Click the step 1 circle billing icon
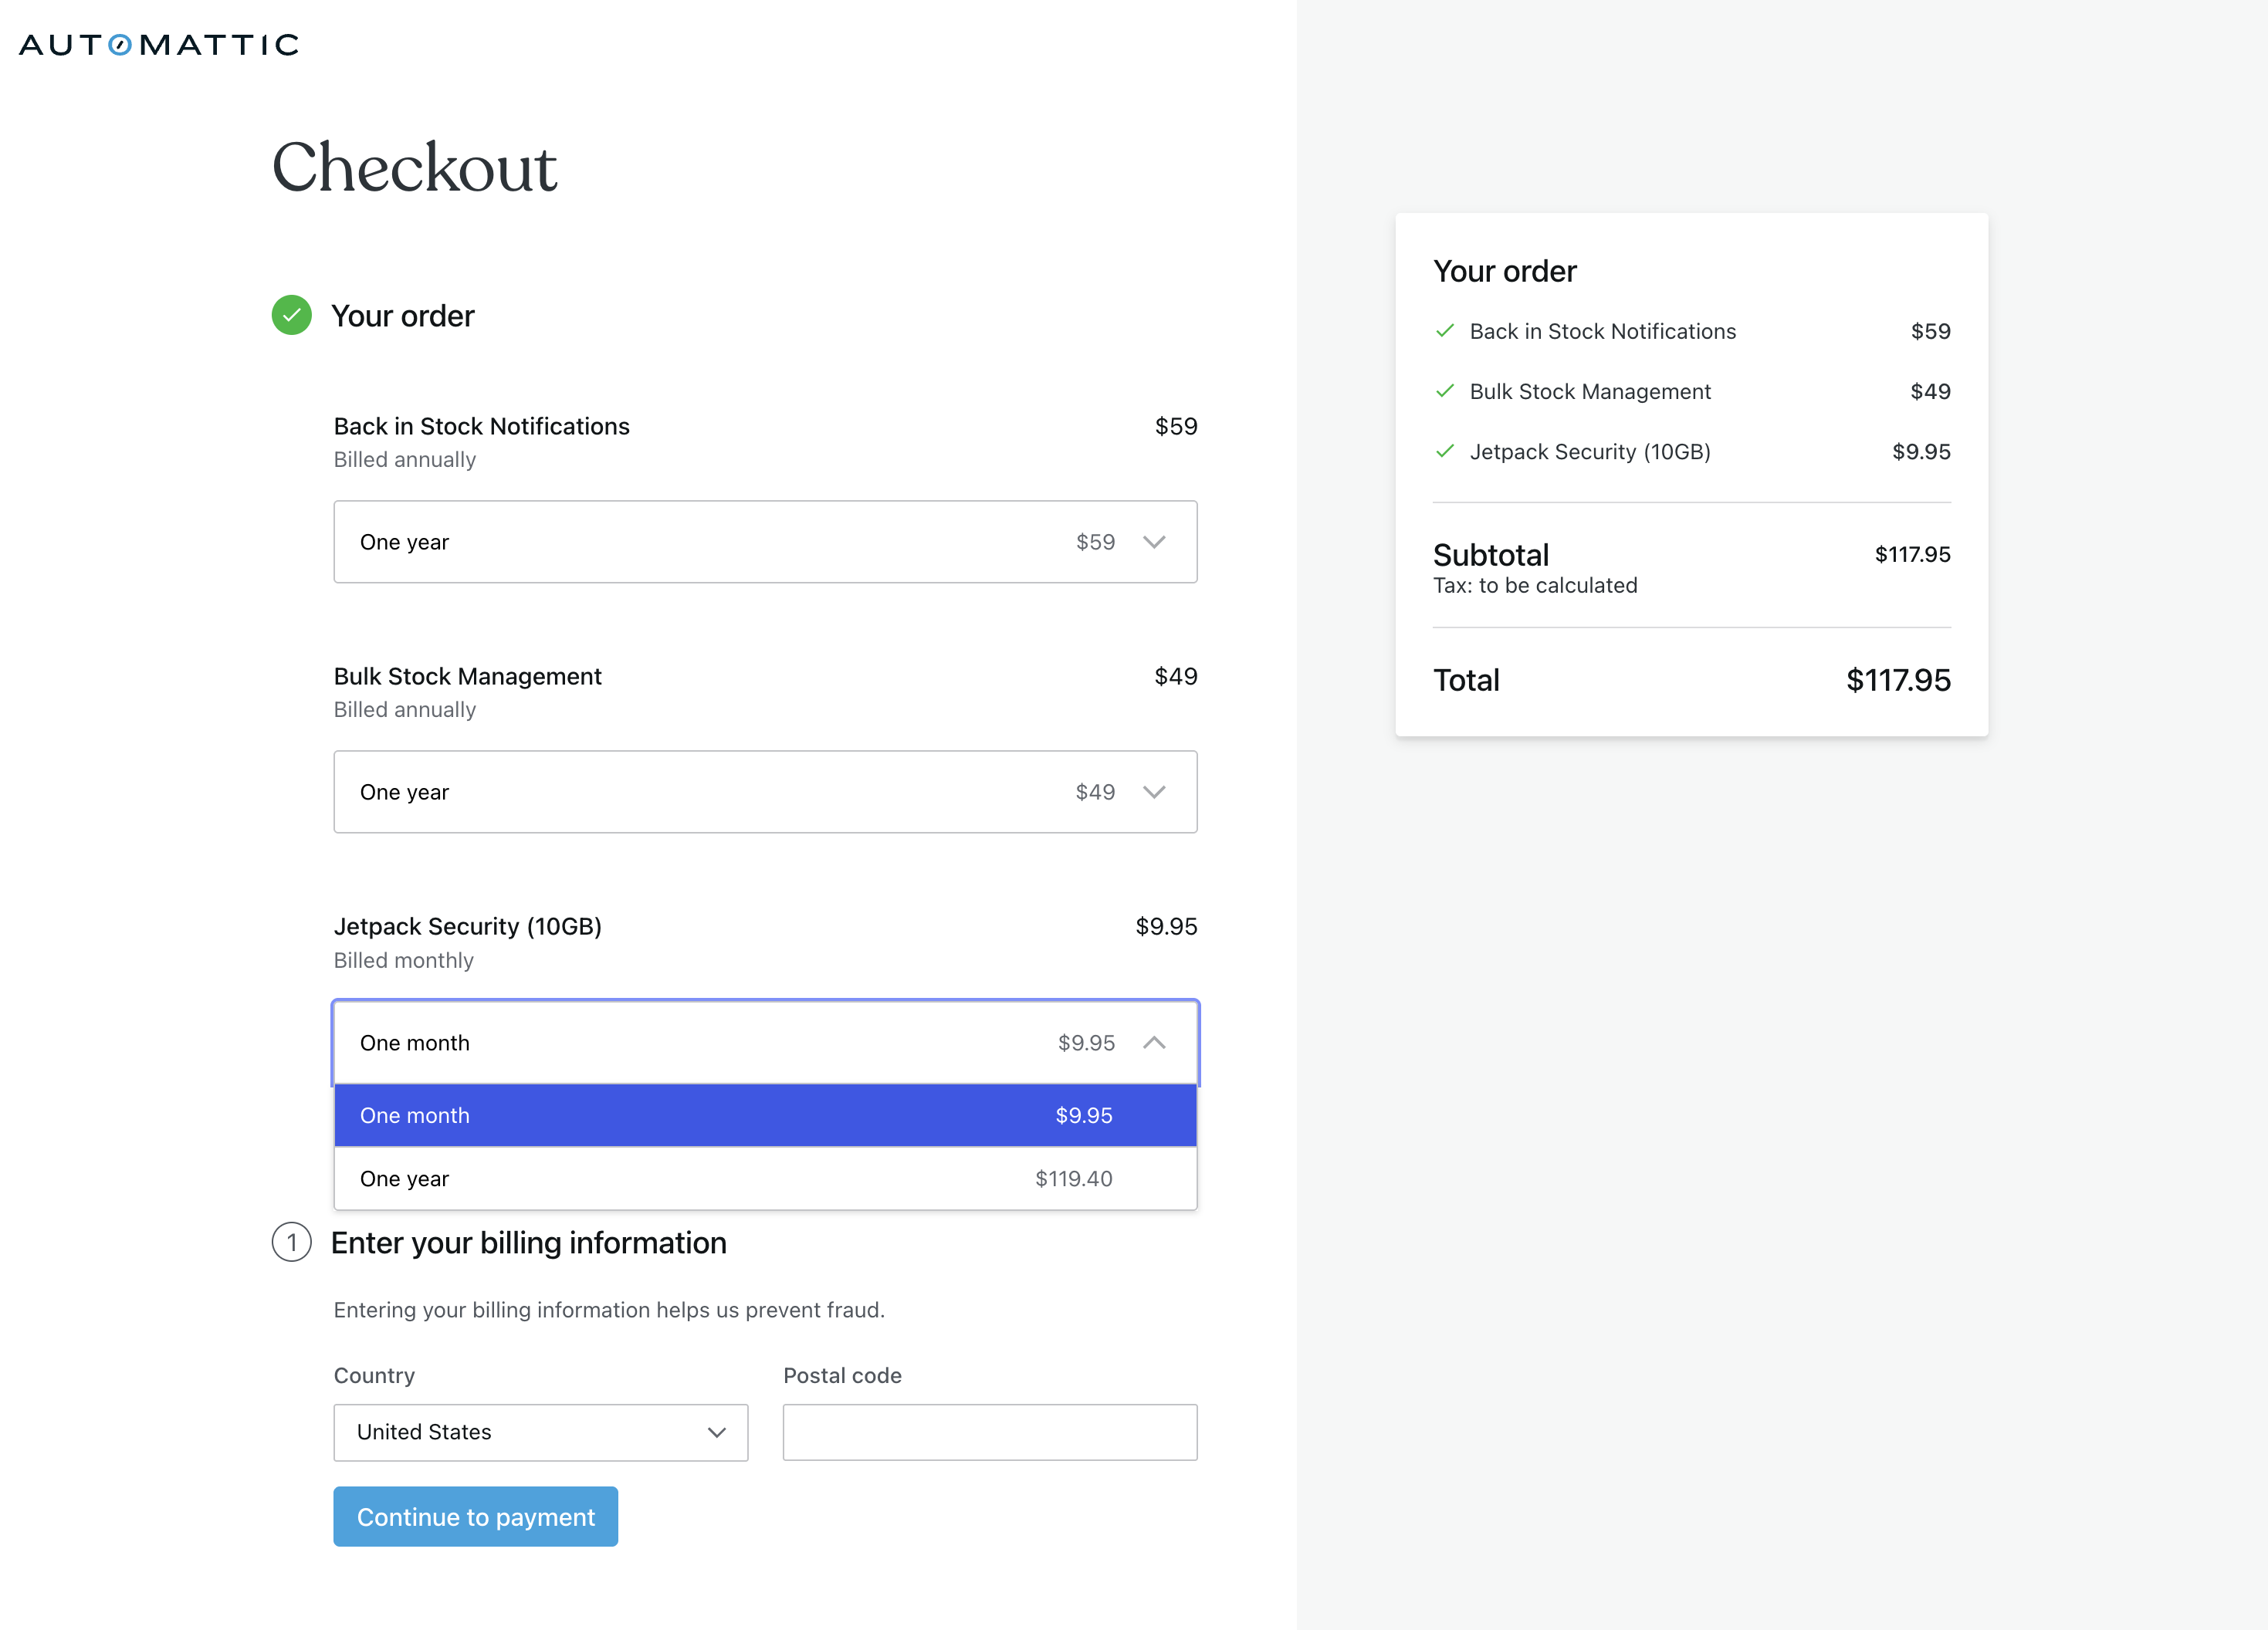Screen dimensions: 2268x1630 tap(291, 1242)
